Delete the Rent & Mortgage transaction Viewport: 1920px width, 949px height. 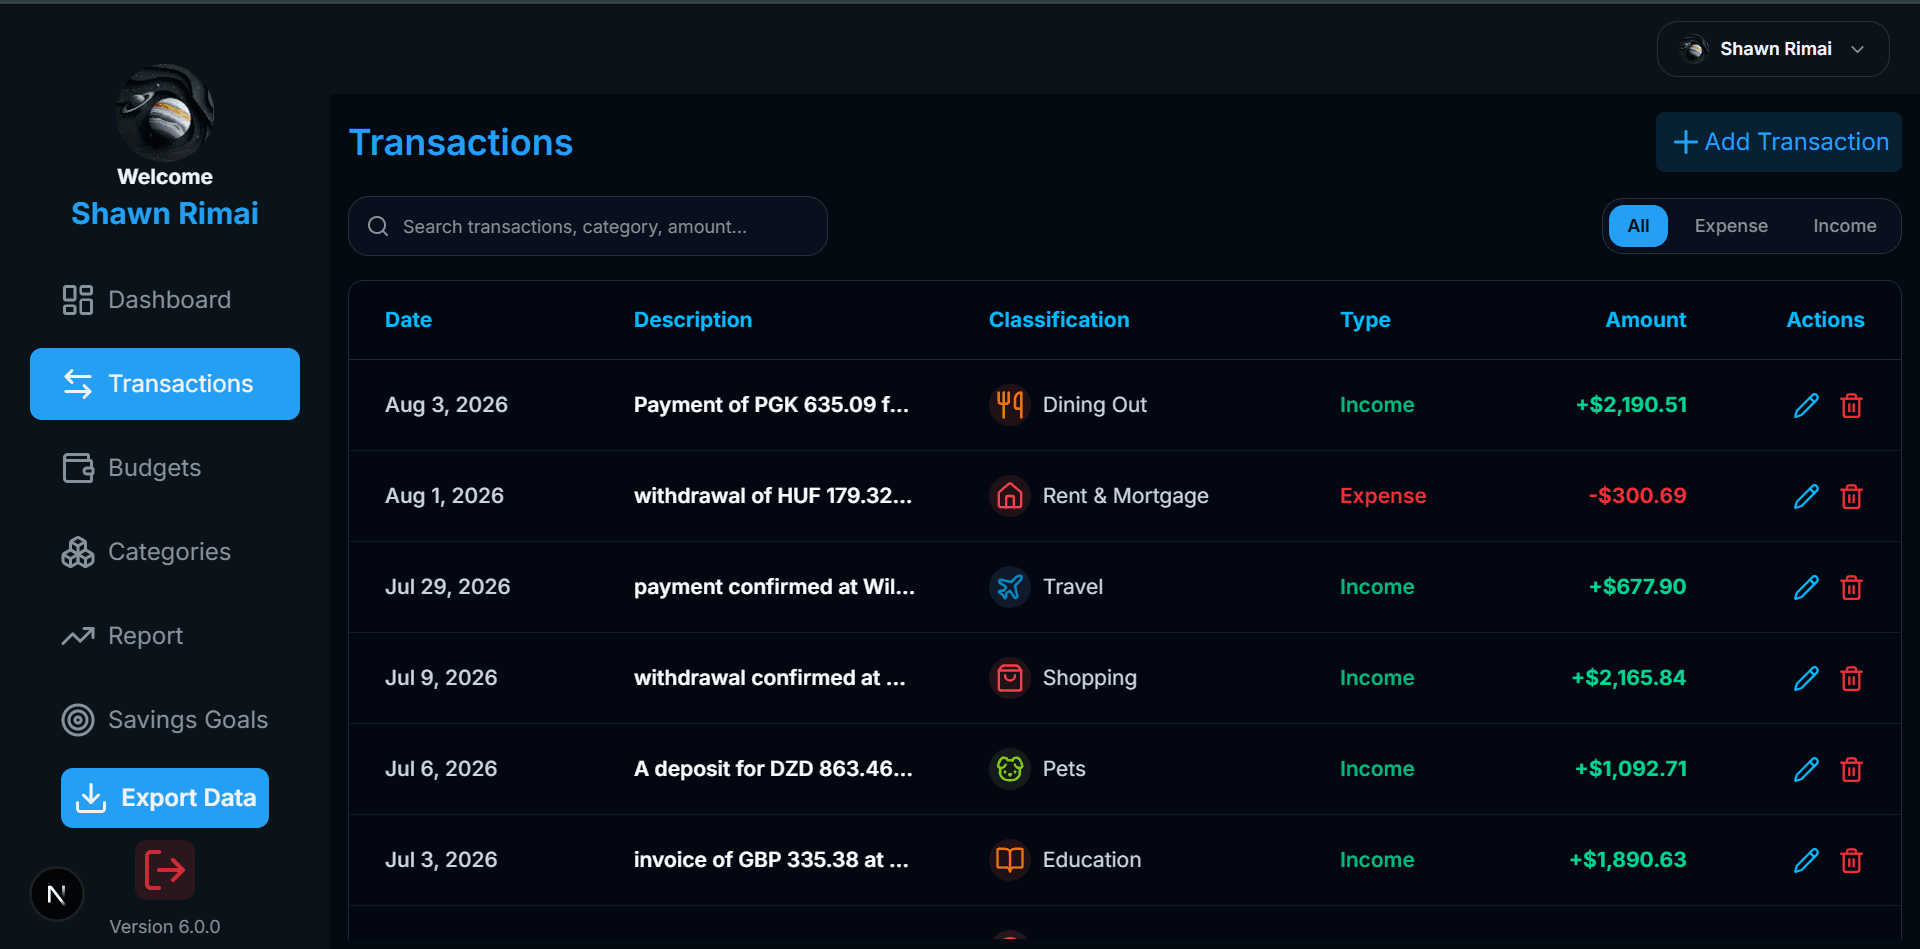pyautogui.click(x=1851, y=496)
